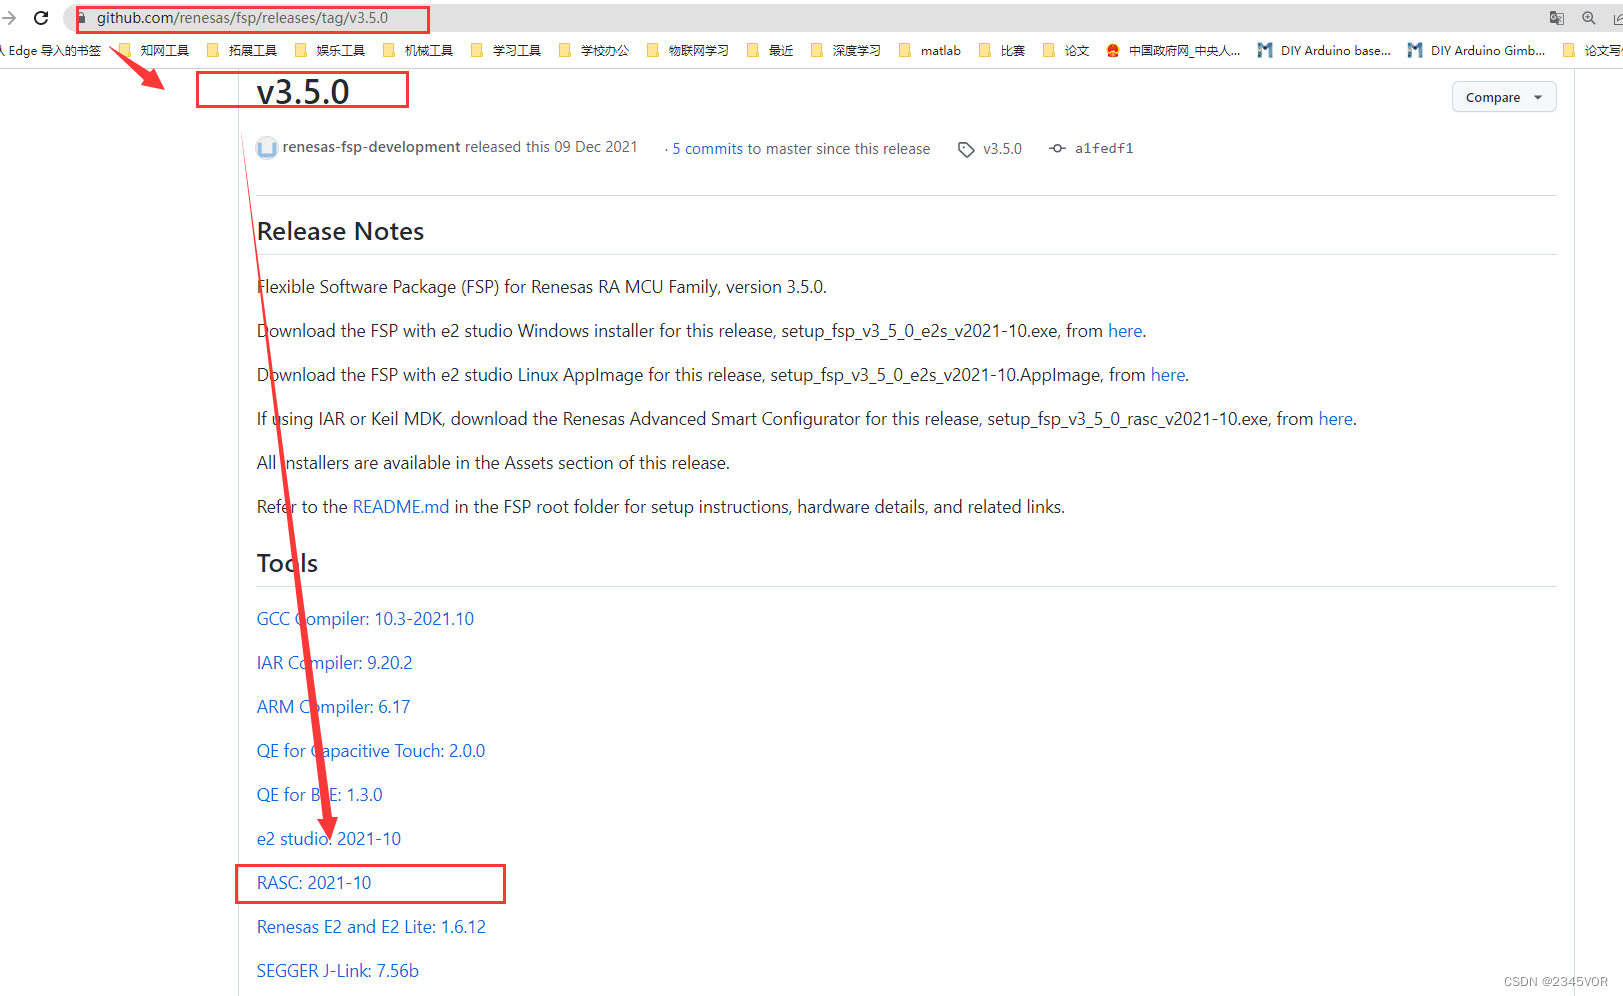Click the 'released this 09 Dec 2021' text

[551, 147]
